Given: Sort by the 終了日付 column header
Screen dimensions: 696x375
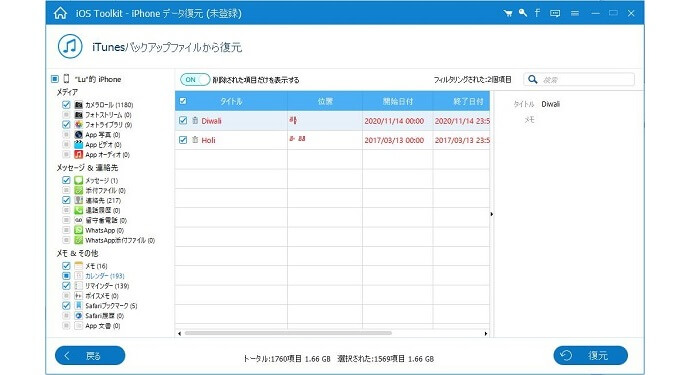Looking at the screenshot, I should coord(462,101).
